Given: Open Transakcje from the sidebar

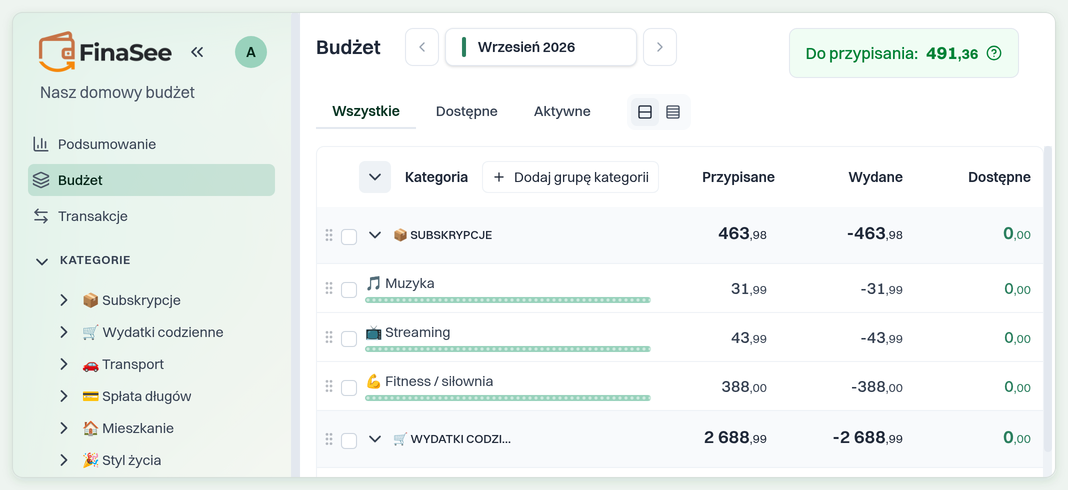Looking at the screenshot, I should pyautogui.click(x=151, y=216).
